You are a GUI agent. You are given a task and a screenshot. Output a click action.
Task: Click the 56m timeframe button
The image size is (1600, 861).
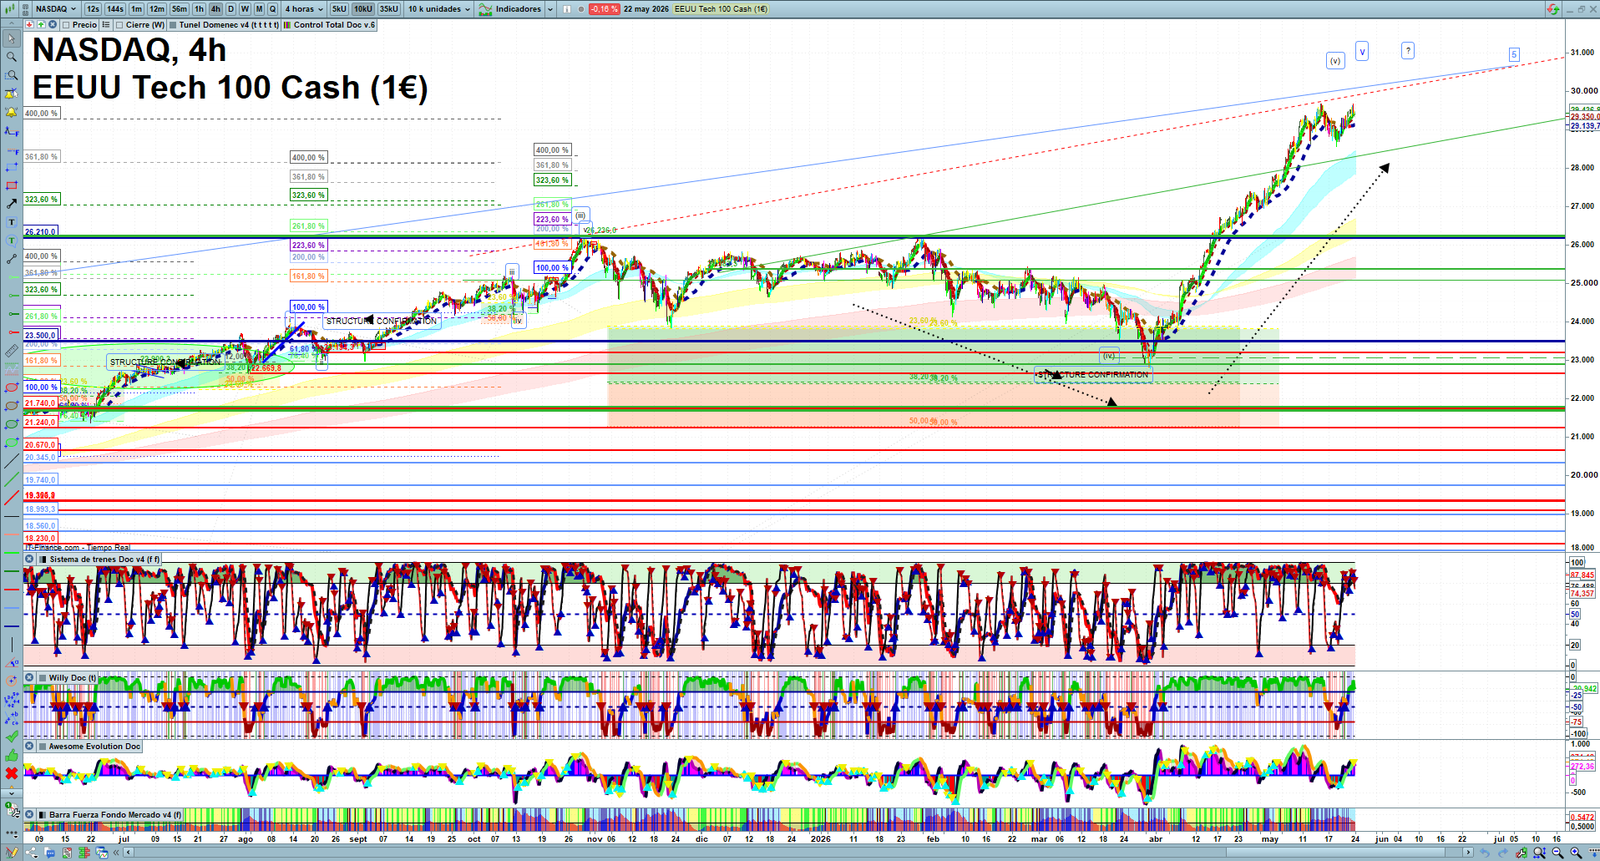[x=179, y=9]
